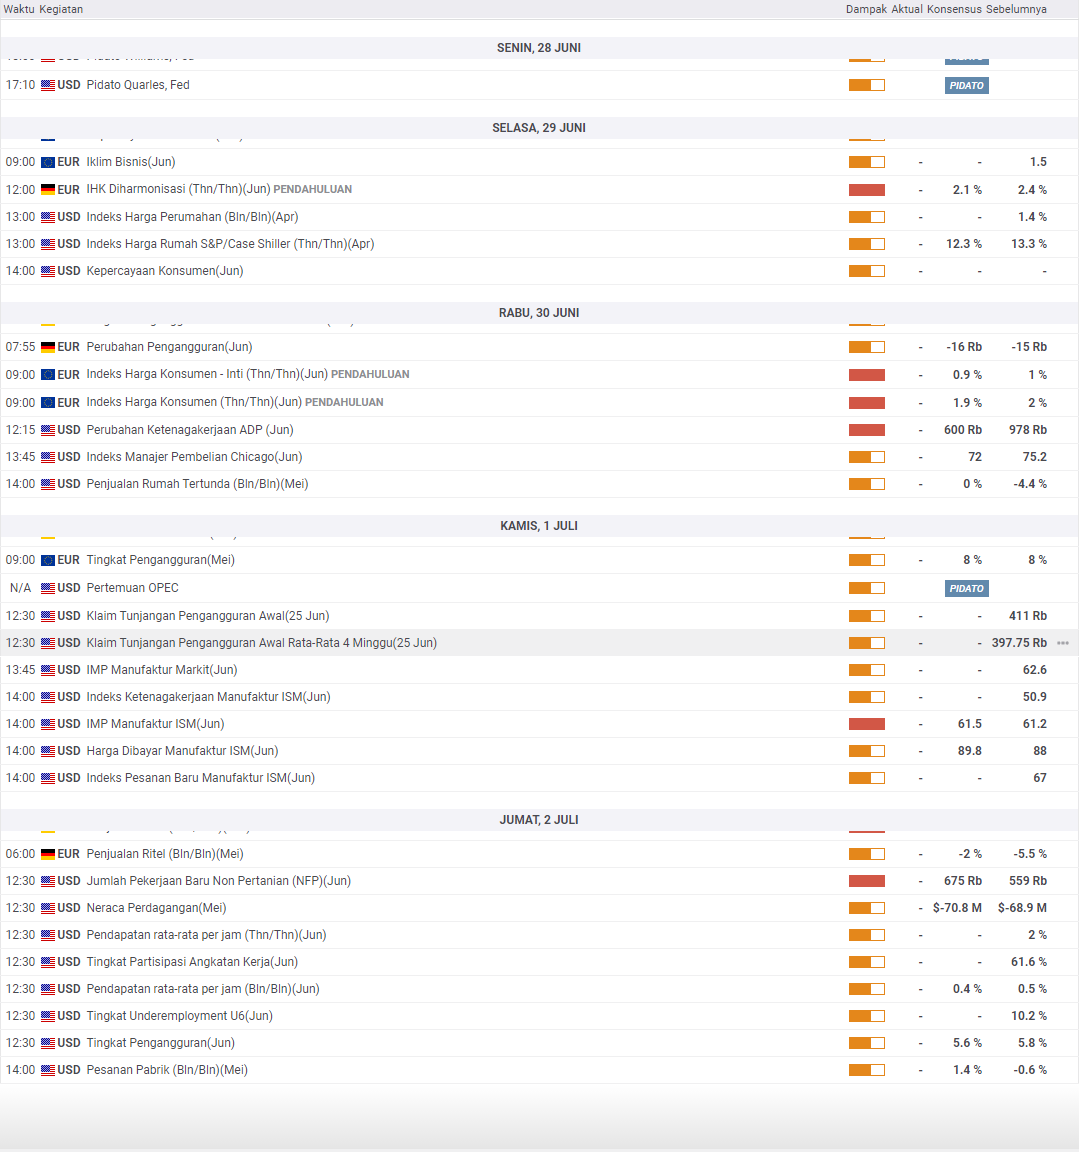1088x1158 pixels.
Task: Click the US flag beside Pidato Quarles, Fed
Action: point(48,86)
